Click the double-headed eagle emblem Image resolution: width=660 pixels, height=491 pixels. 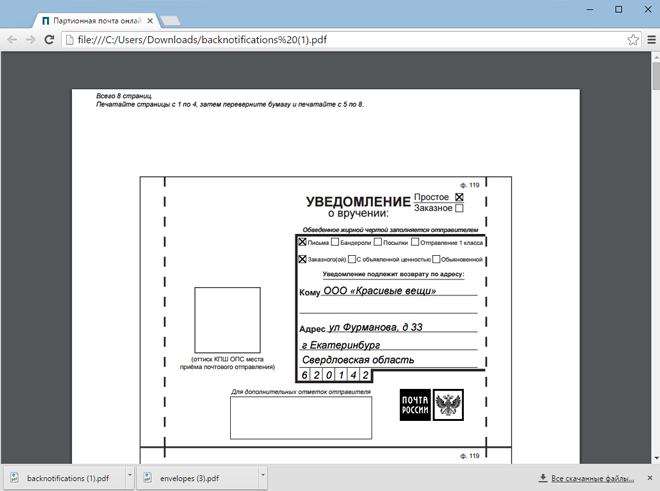448,405
